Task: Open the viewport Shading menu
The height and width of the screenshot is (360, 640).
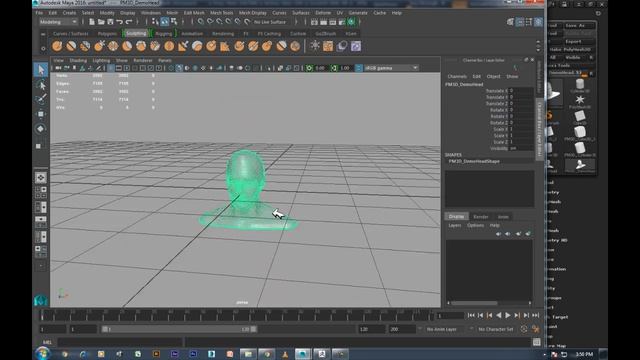Action: pos(78,60)
